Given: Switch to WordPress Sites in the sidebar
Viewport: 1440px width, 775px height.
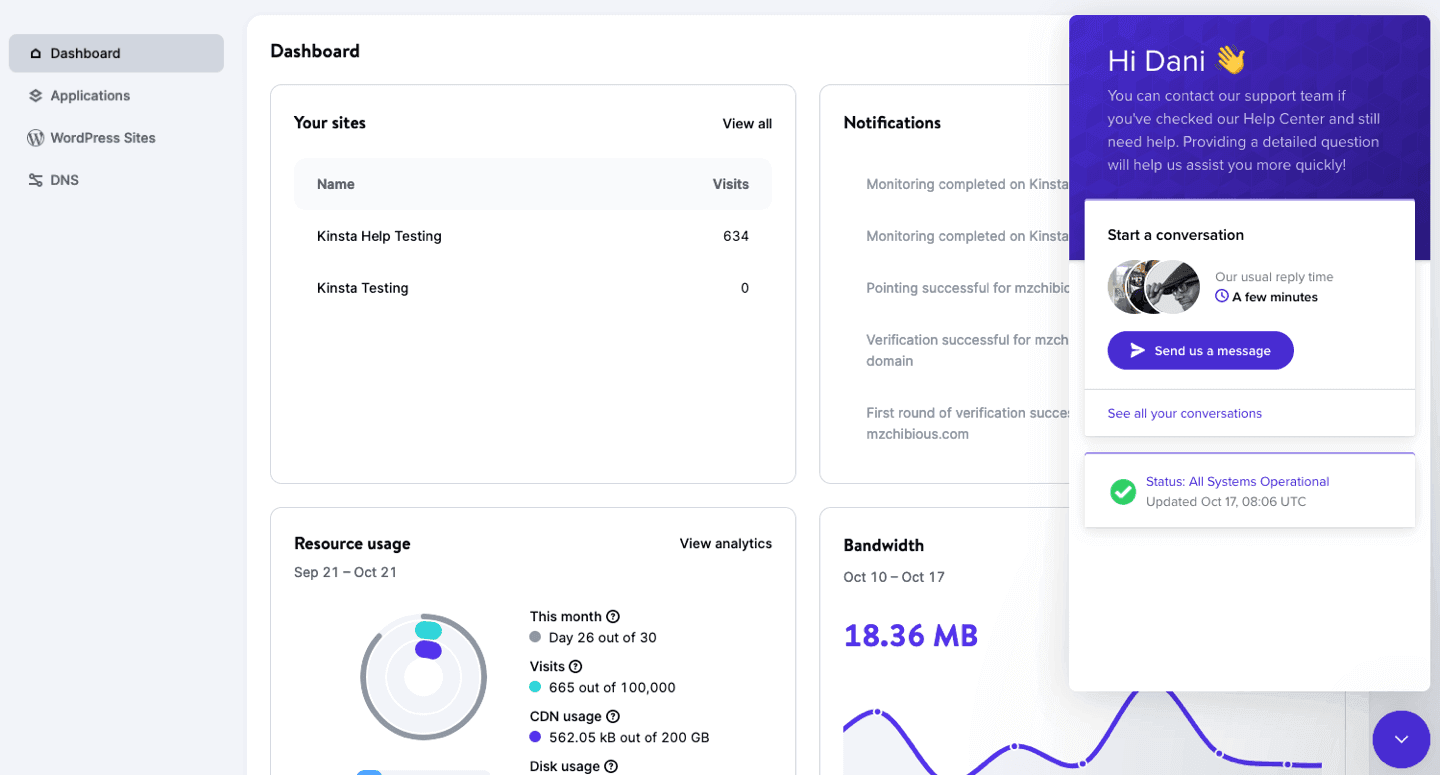Looking at the screenshot, I should (x=103, y=137).
